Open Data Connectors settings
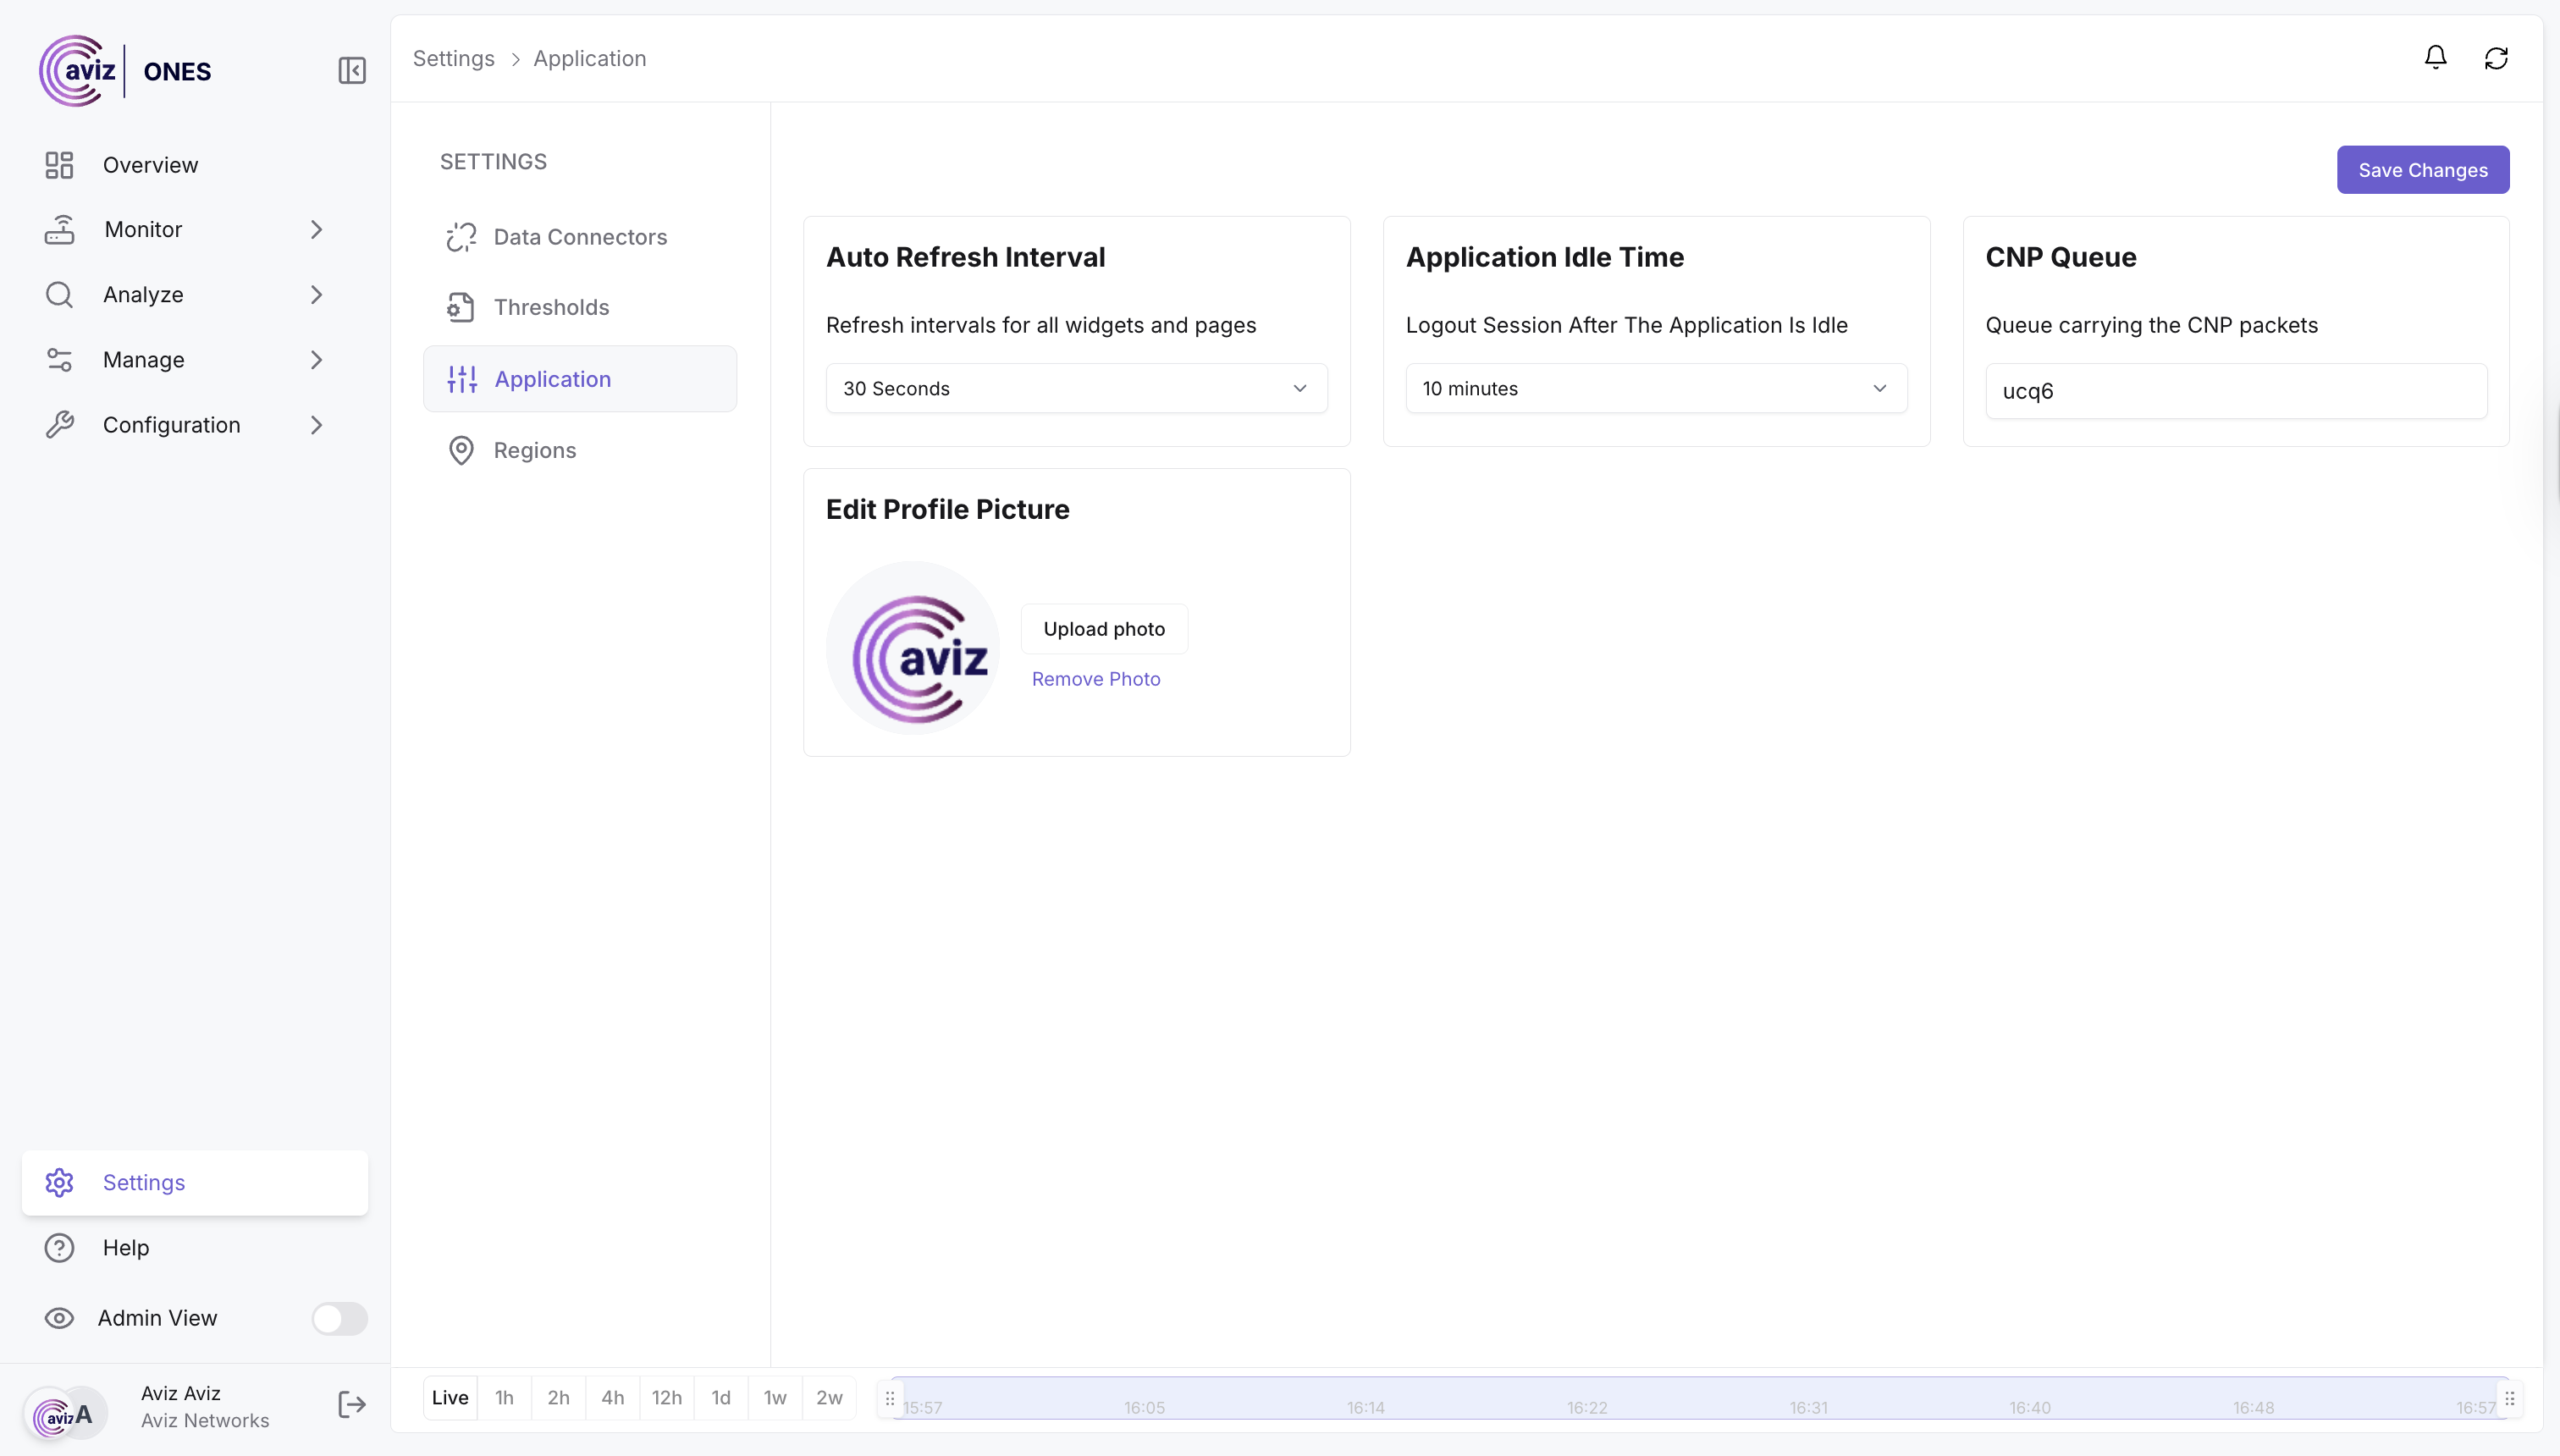Viewport: 2560px width, 1456px height. 579,237
